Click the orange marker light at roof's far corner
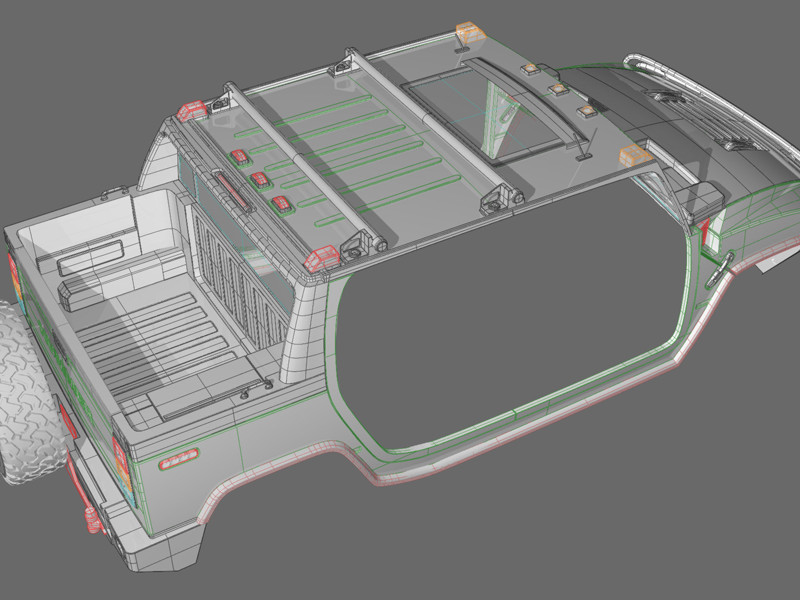 coord(468,32)
